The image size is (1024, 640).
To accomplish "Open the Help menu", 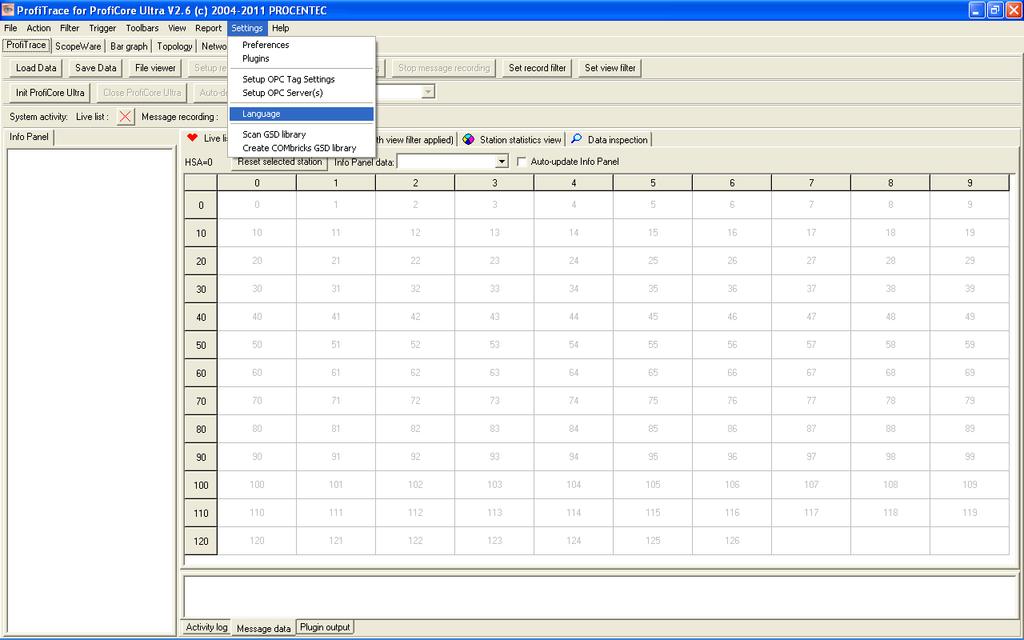I will 281,28.
